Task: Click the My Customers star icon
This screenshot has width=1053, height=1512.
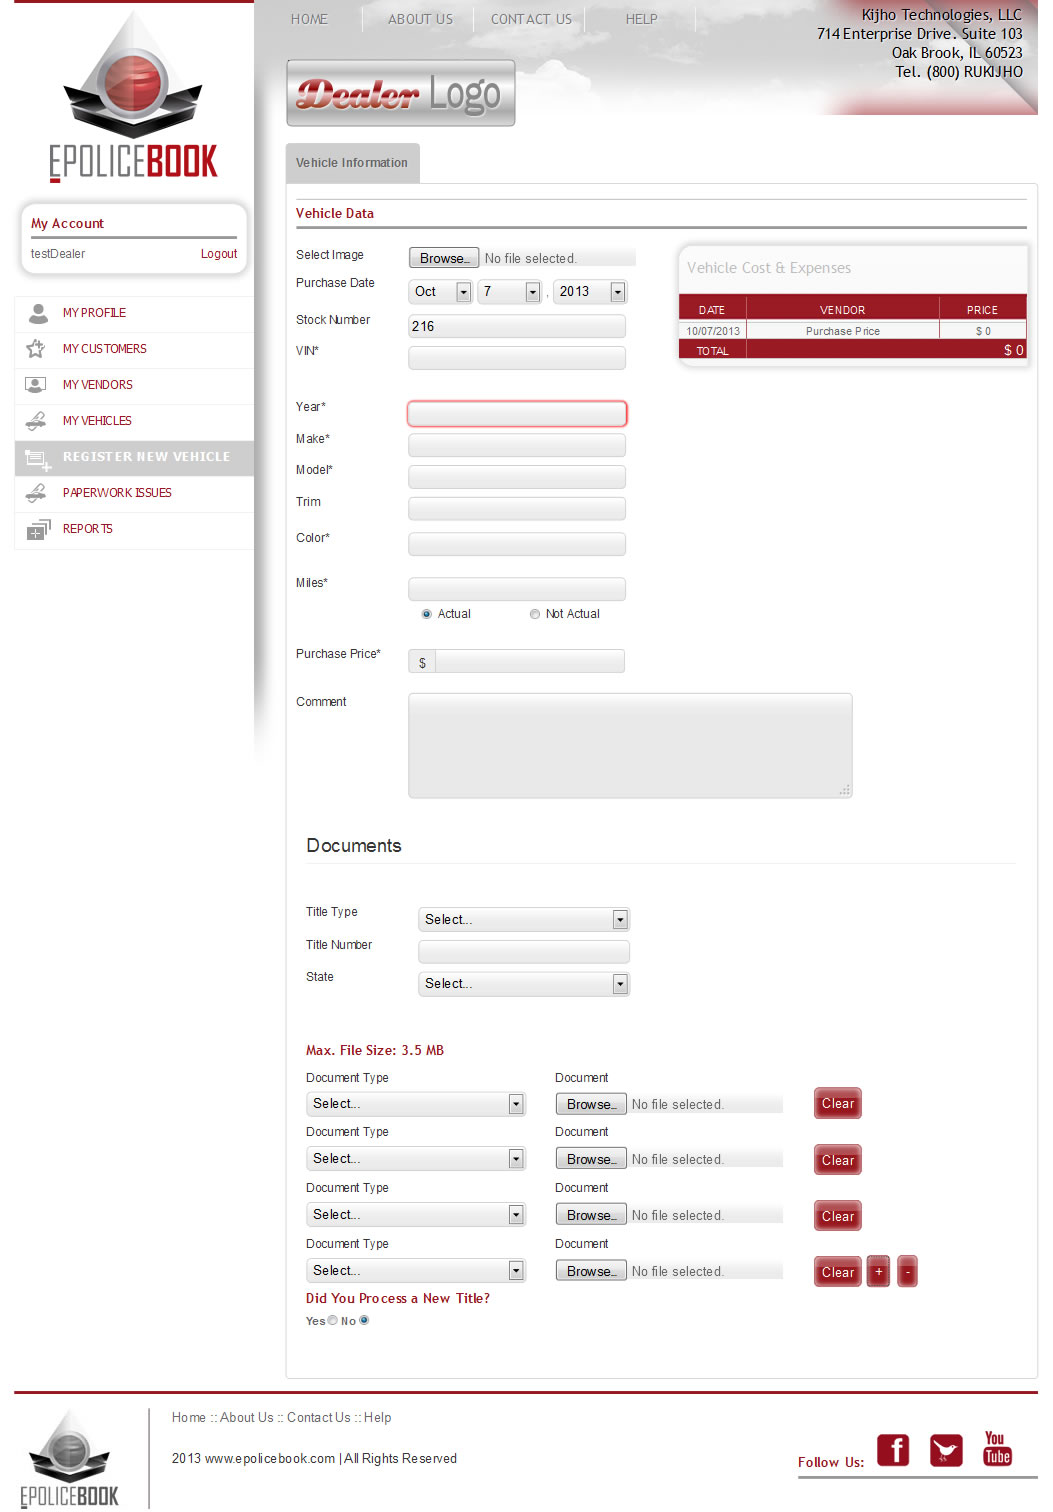Action: [36, 349]
